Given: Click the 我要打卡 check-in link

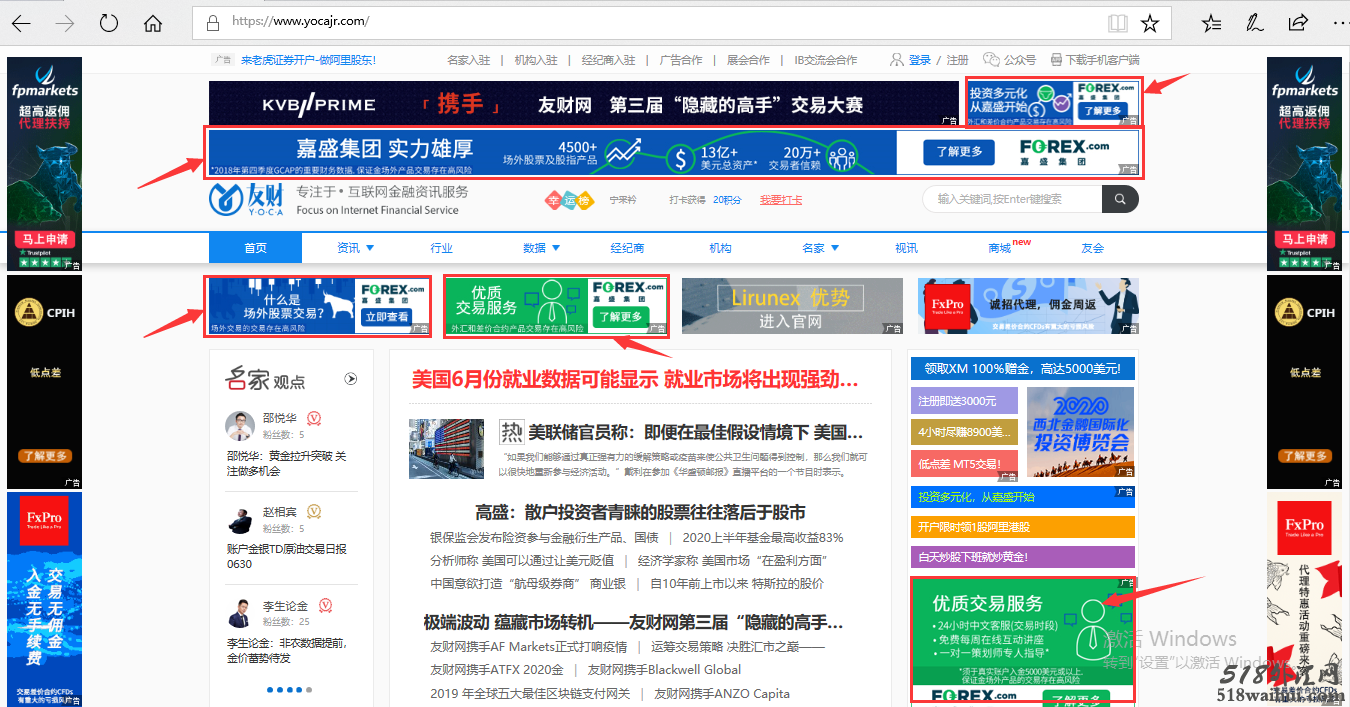Looking at the screenshot, I should [x=780, y=200].
